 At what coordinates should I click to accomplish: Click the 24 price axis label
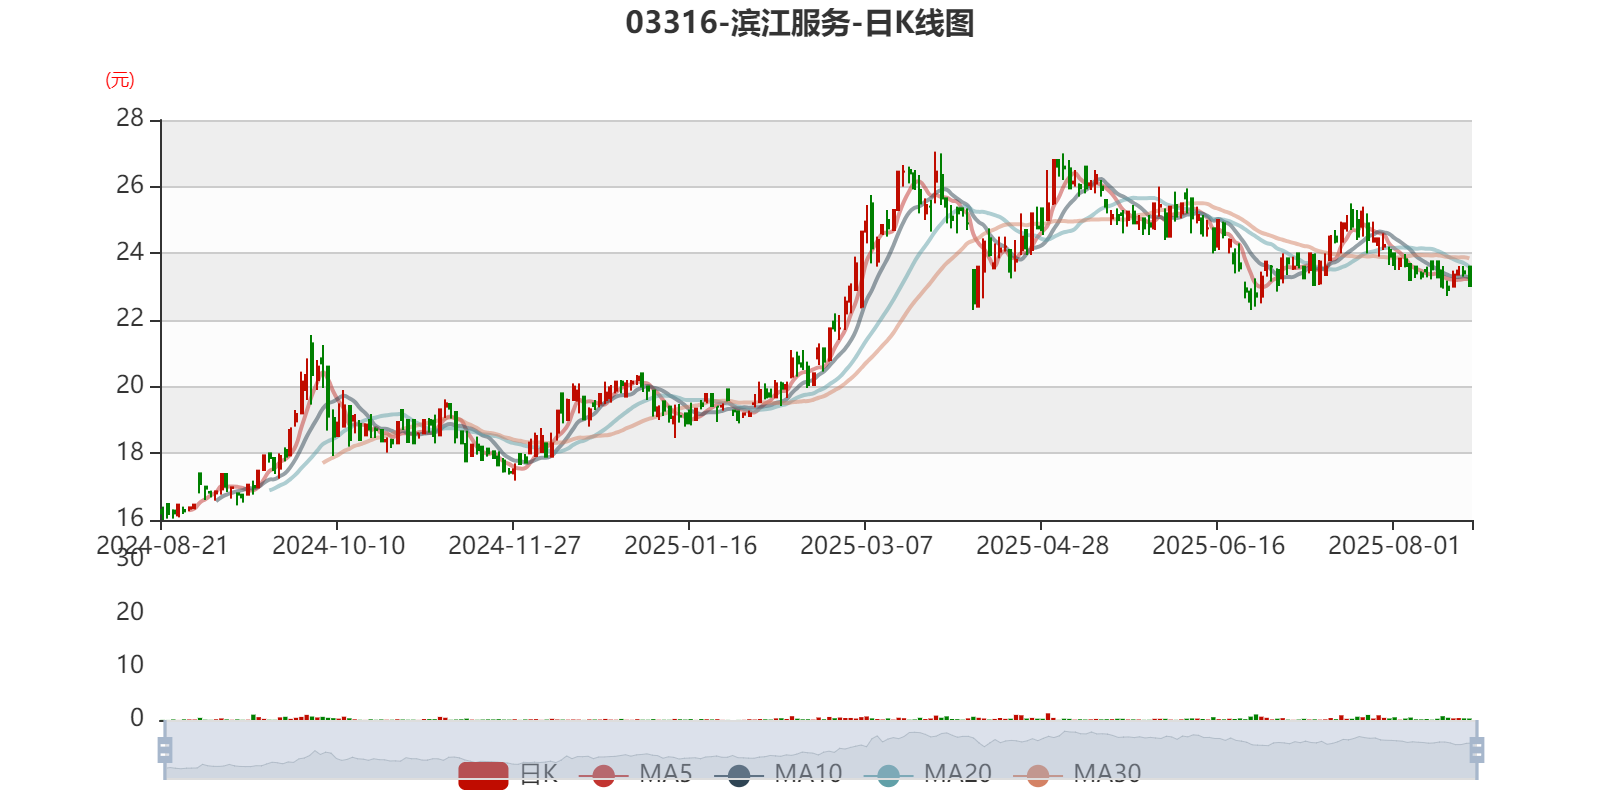[130, 252]
